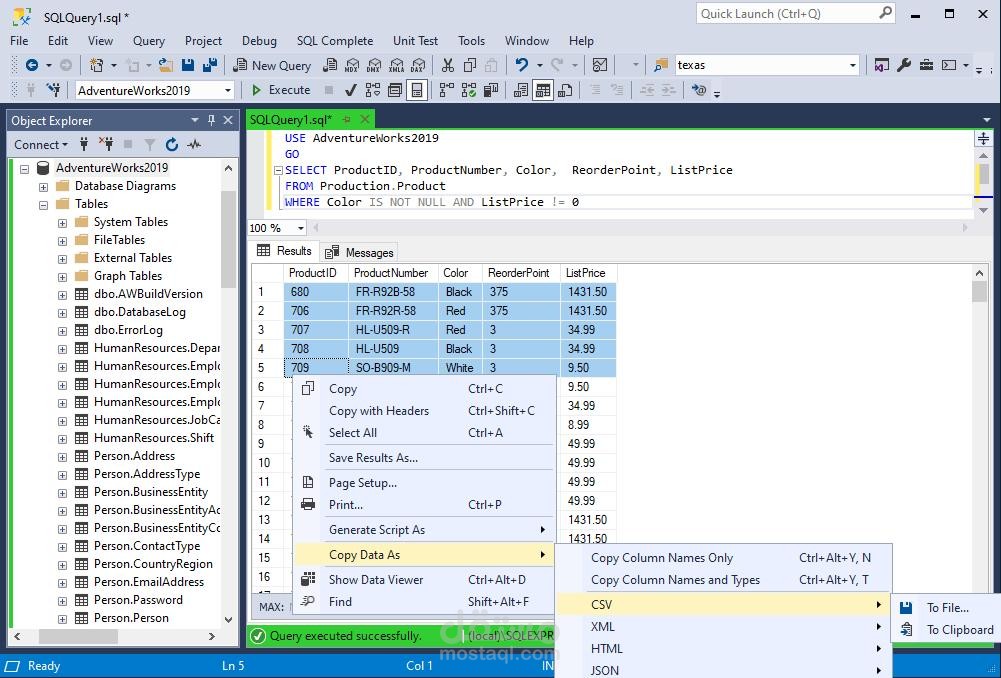Select To Clipboard under CSV
The image size is (1001, 678).
tap(947, 629)
